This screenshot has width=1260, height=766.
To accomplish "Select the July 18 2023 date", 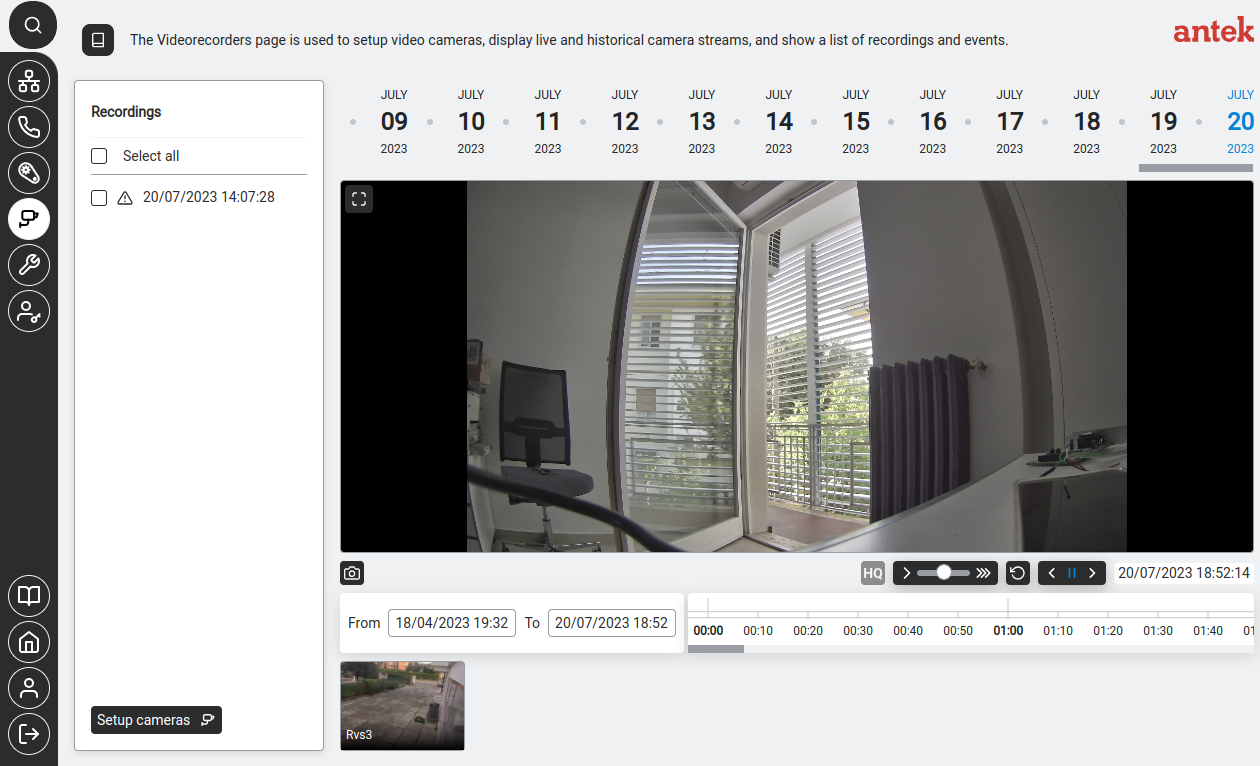I will (1087, 122).
